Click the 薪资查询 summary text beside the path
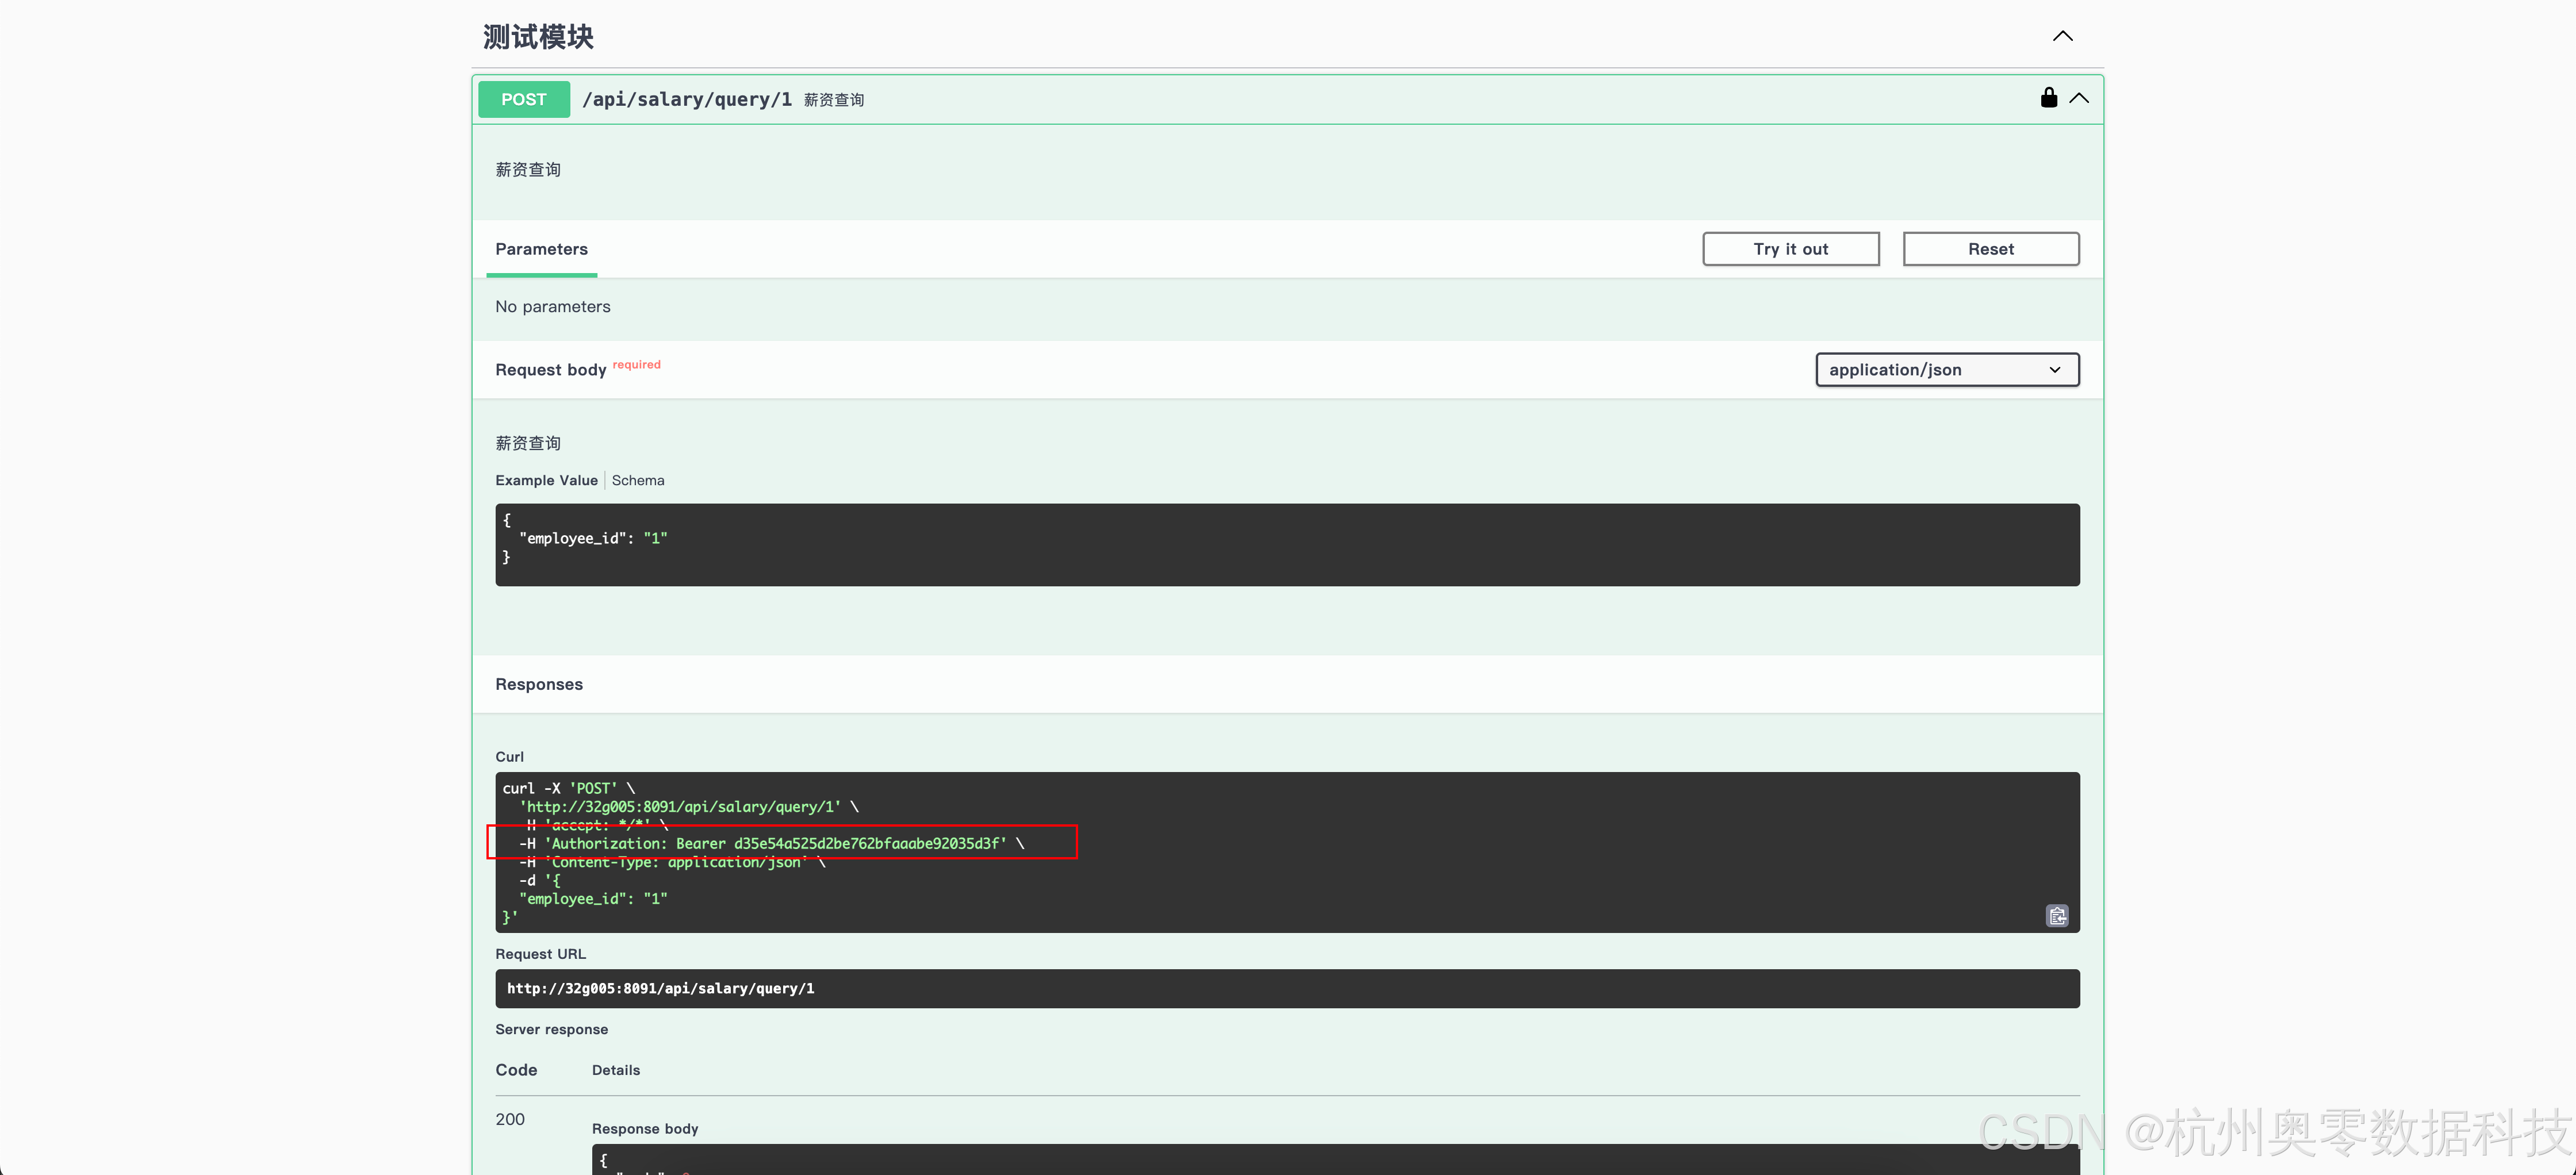 coord(834,100)
